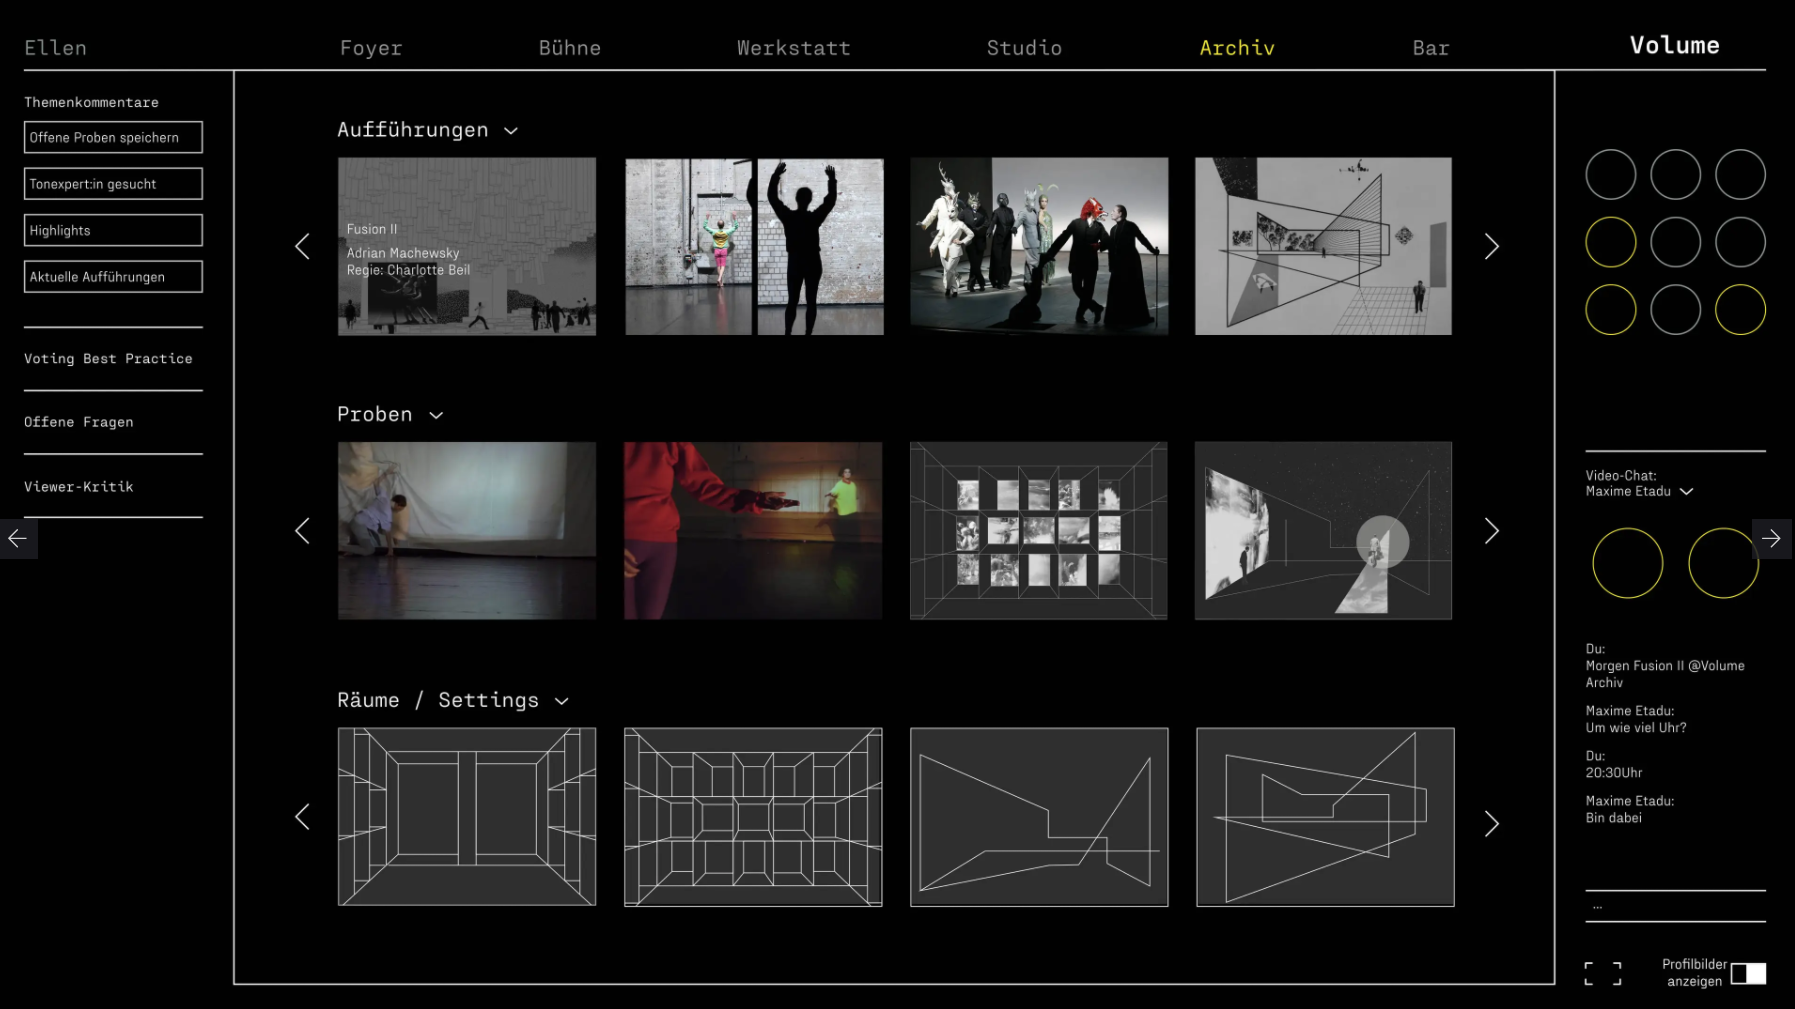Open the Foyer tab
Image resolution: width=1795 pixels, height=1009 pixels.
click(371, 48)
